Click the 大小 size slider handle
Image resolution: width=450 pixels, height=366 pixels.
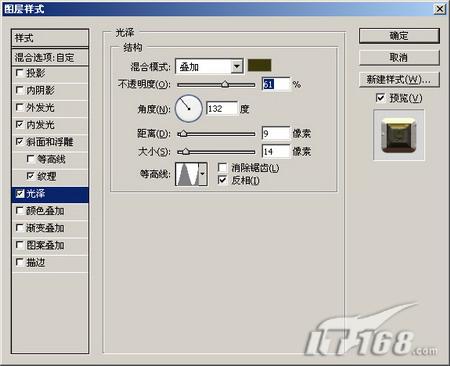point(185,152)
